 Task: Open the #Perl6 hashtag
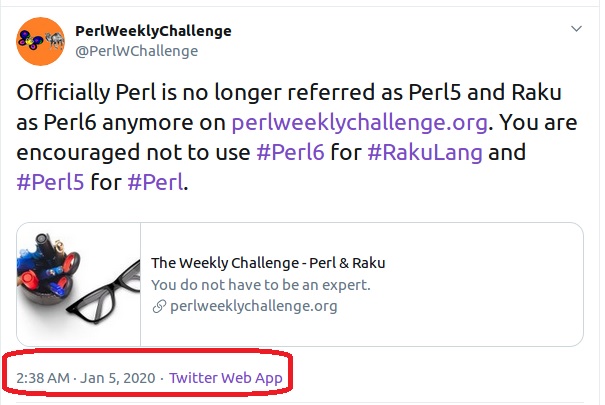290,152
